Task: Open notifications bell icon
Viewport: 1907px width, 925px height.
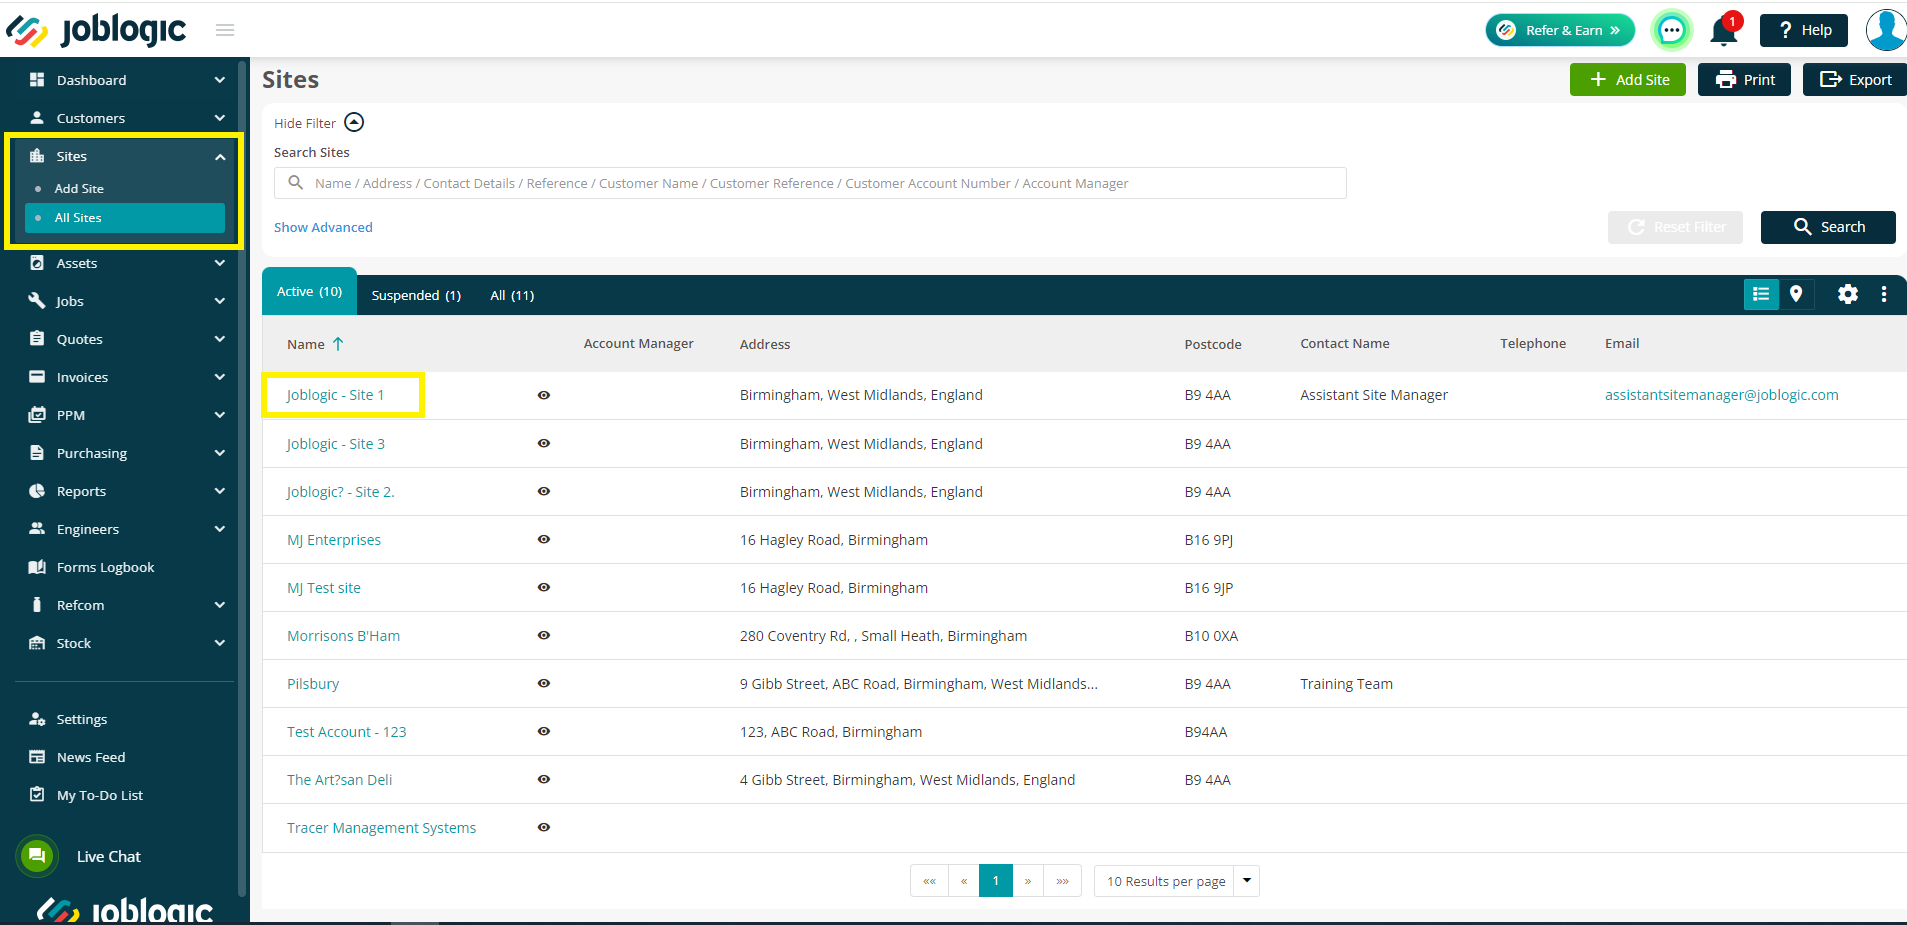Action: (1723, 31)
